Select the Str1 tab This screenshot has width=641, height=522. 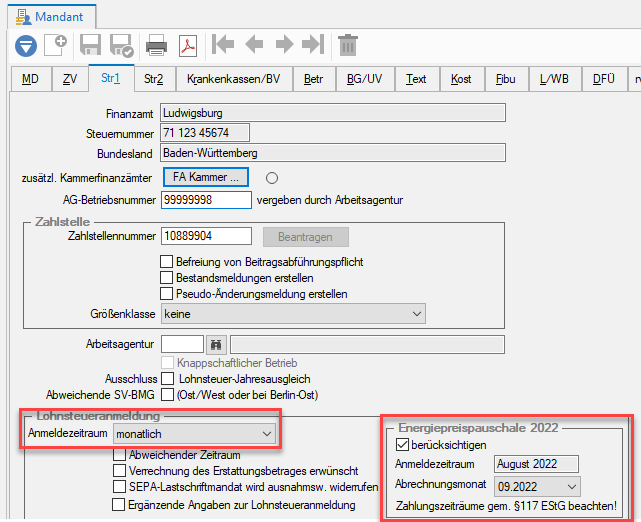tap(111, 78)
